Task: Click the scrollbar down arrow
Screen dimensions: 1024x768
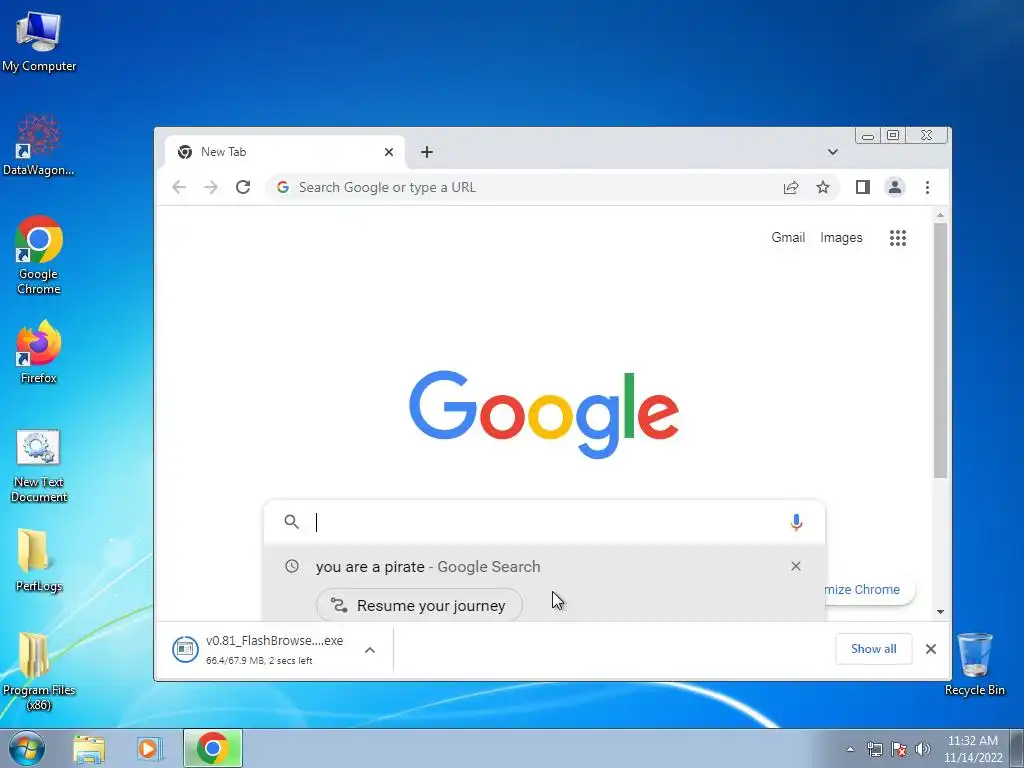Action: point(940,612)
